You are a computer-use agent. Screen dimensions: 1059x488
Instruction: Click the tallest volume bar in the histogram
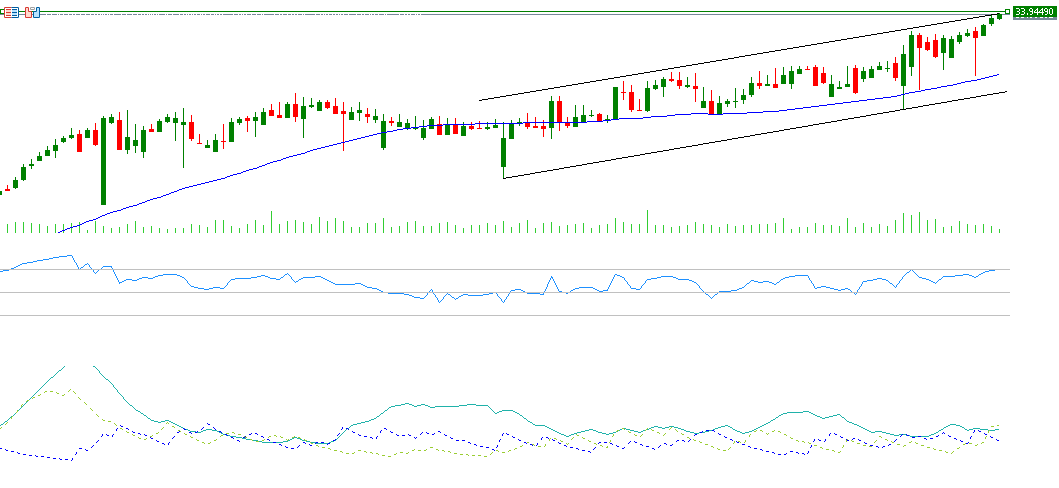(647, 221)
